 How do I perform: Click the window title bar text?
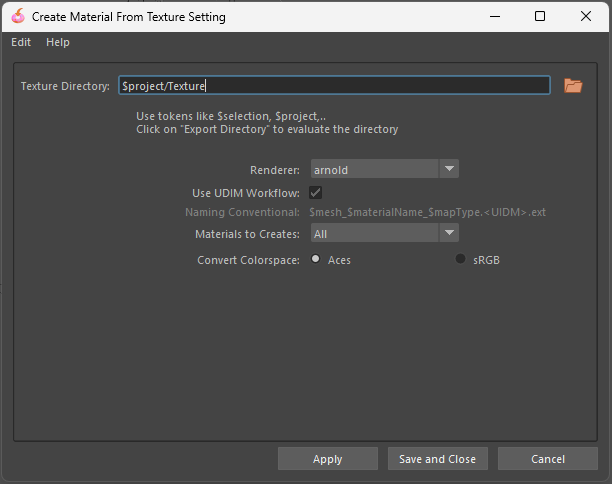pyautogui.click(x=129, y=17)
